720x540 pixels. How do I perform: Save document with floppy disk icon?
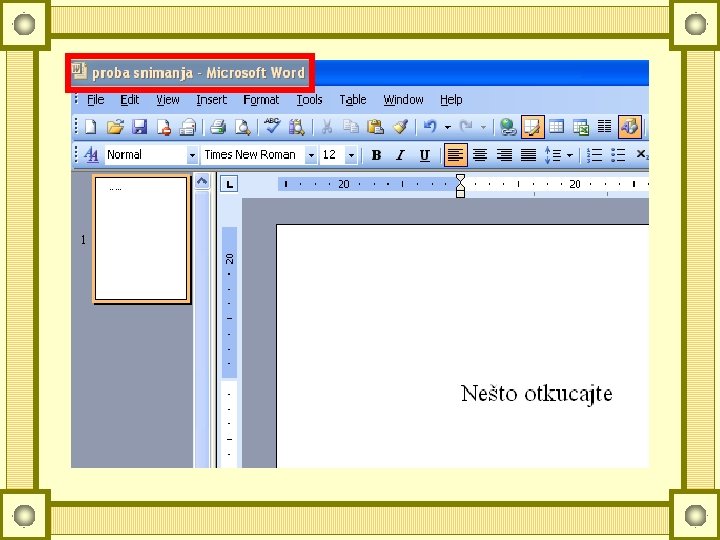tap(140, 127)
